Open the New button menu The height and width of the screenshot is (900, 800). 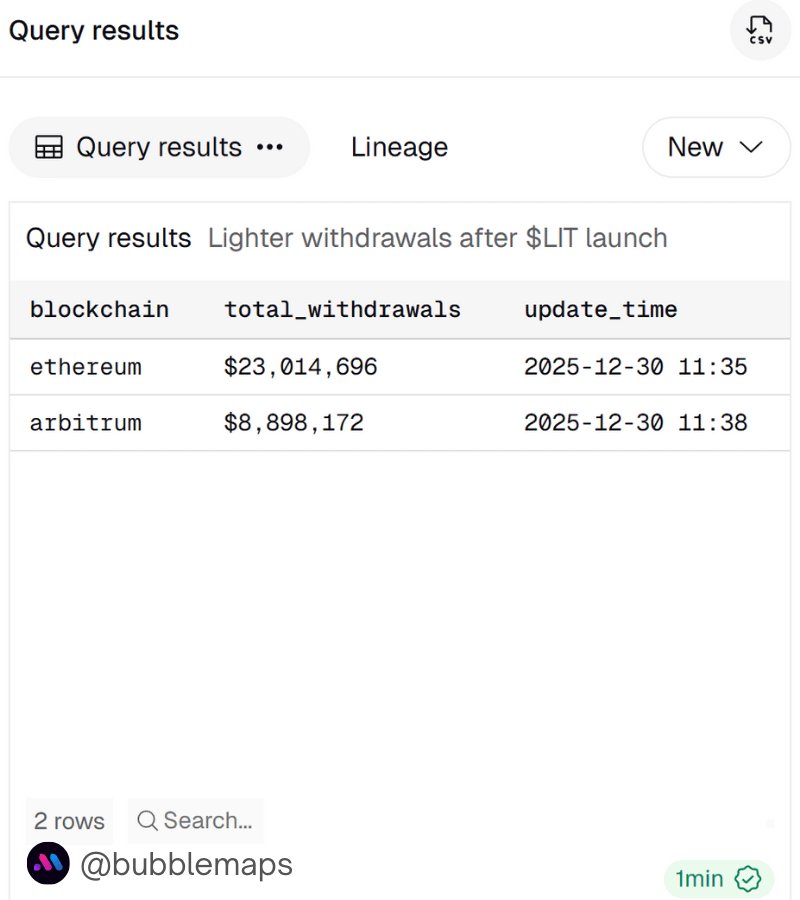click(x=696, y=148)
